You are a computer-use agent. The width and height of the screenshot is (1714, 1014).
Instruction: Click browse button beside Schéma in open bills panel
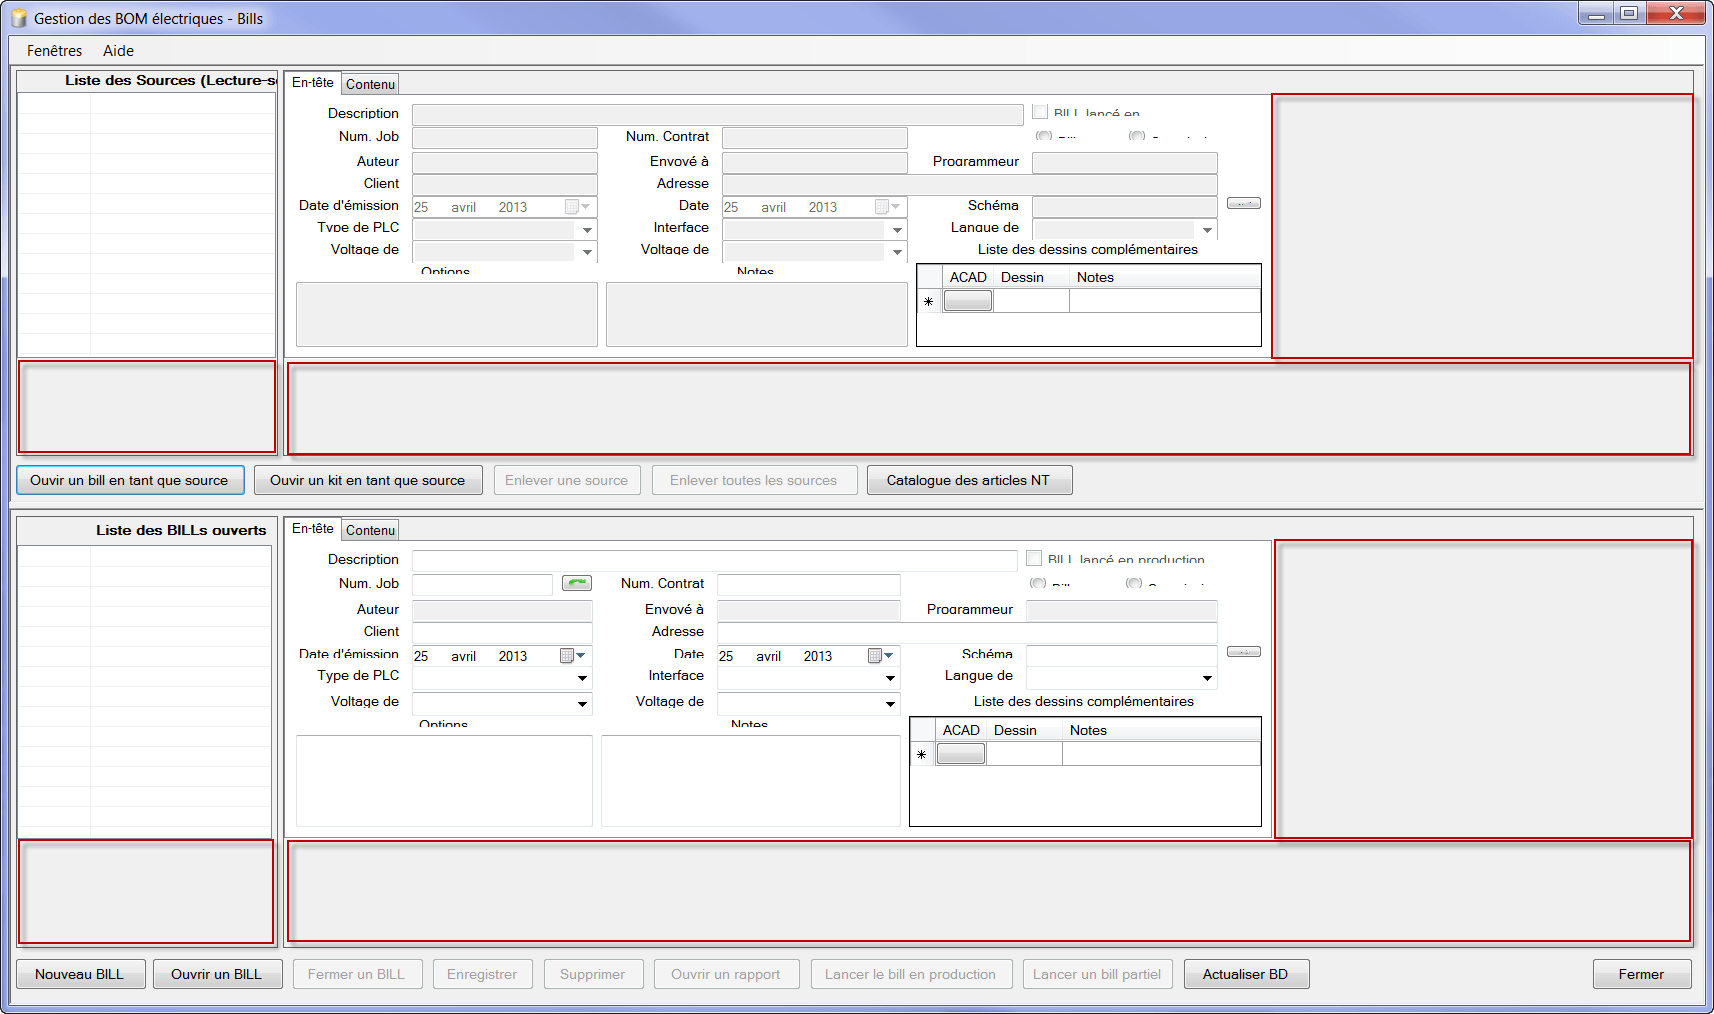pos(1243,652)
